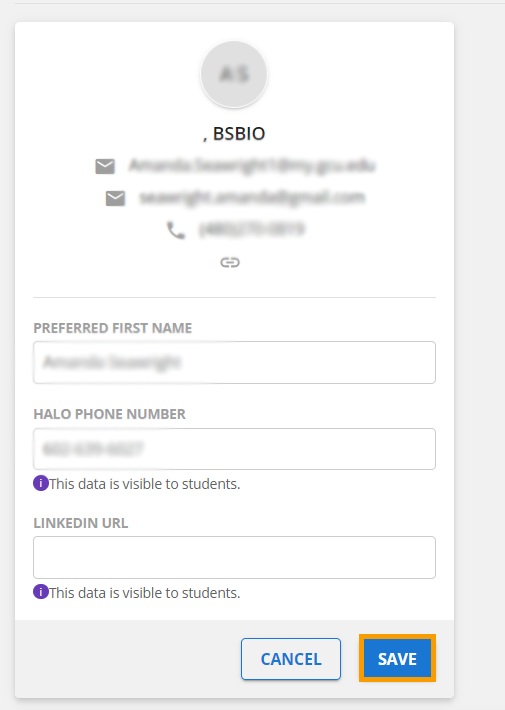Click the blurred school email address text

[252, 166]
